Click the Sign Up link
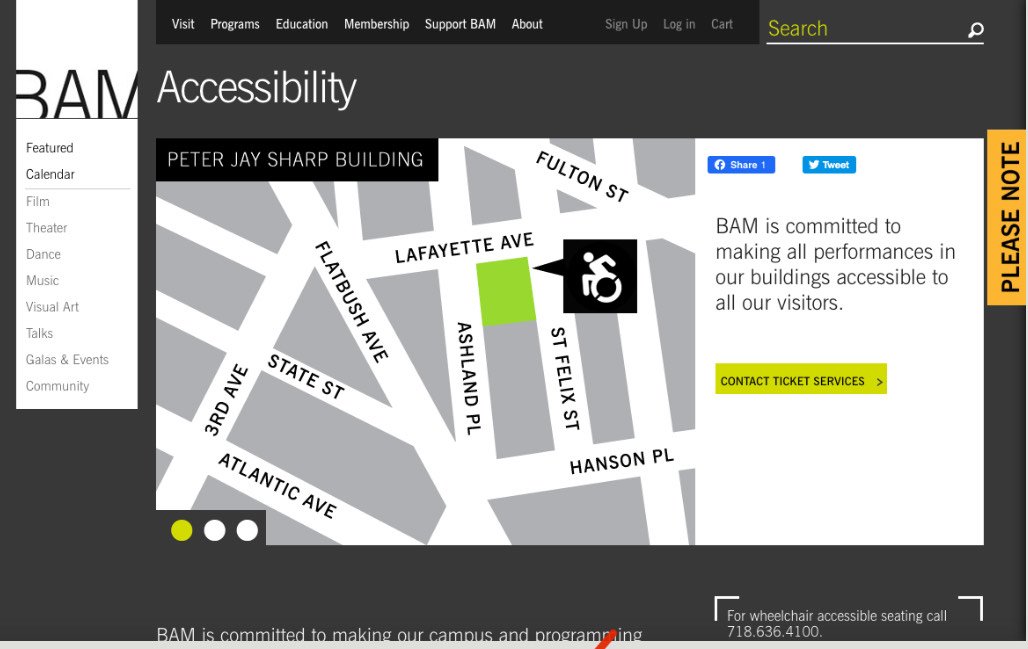 (x=626, y=24)
